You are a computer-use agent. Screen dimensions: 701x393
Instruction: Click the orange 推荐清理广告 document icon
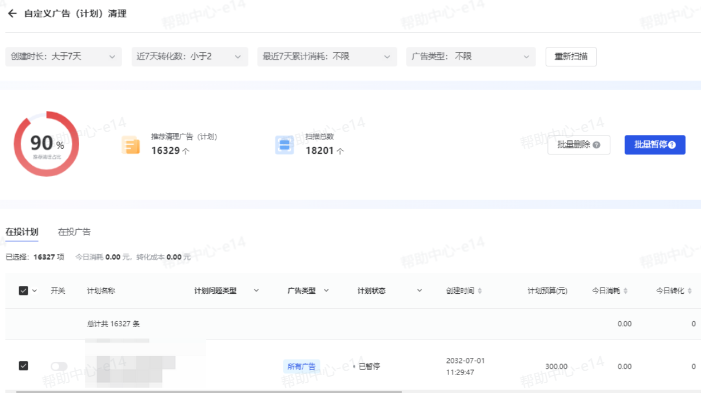pos(131,145)
